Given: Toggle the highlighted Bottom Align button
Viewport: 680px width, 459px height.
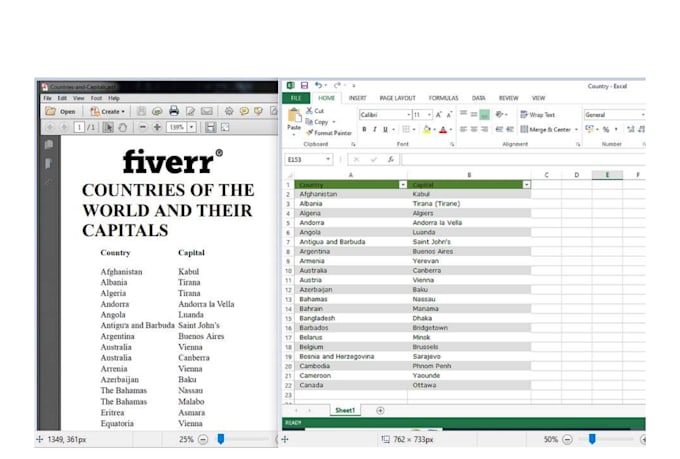Looking at the screenshot, I should point(484,115).
